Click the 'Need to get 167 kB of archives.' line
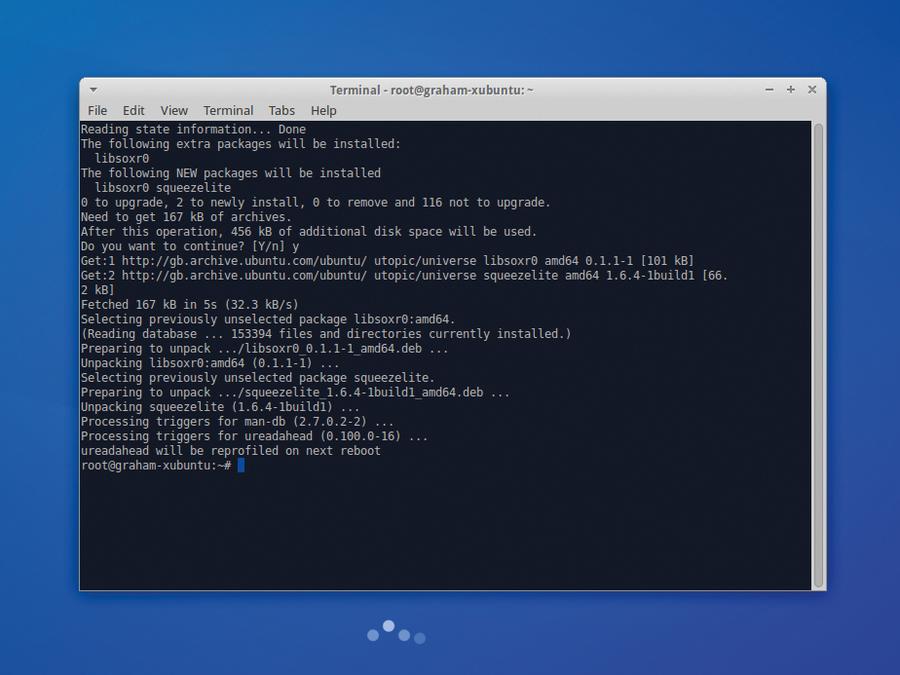This screenshot has width=900, height=675. pos(186,217)
